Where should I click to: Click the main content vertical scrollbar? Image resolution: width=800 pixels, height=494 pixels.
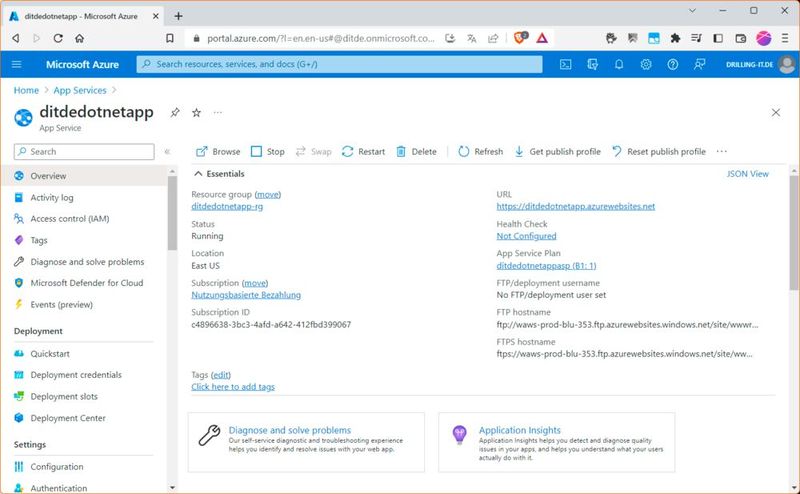click(794, 233)
